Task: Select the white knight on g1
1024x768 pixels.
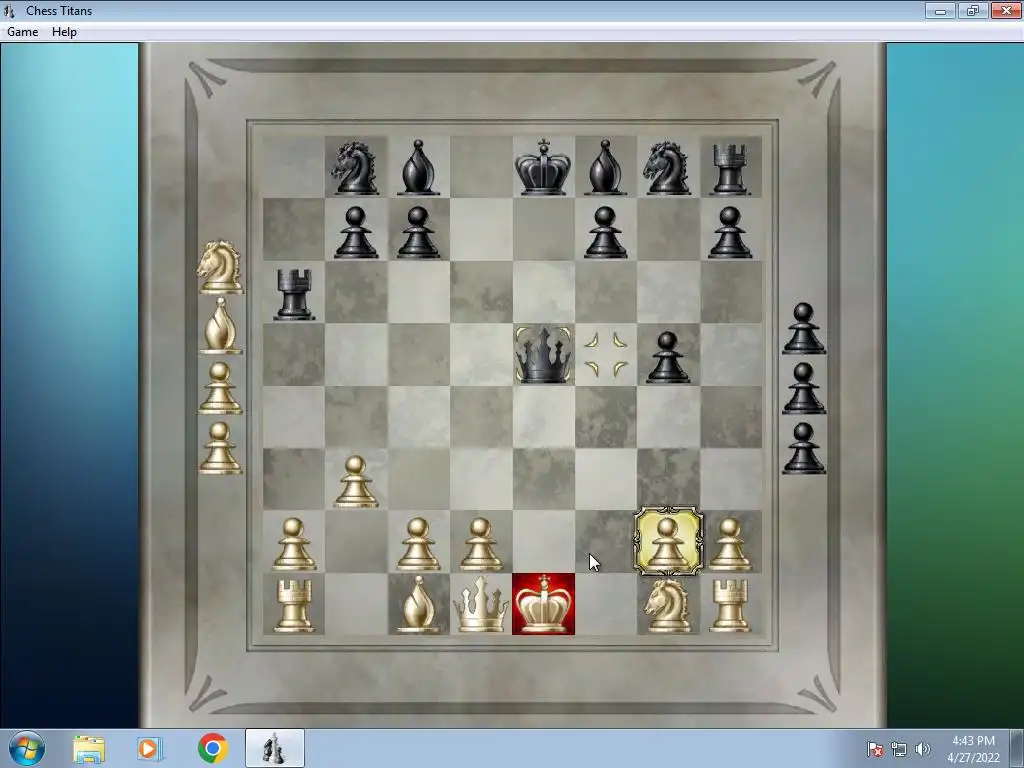Action: click(x=667, y=605)
